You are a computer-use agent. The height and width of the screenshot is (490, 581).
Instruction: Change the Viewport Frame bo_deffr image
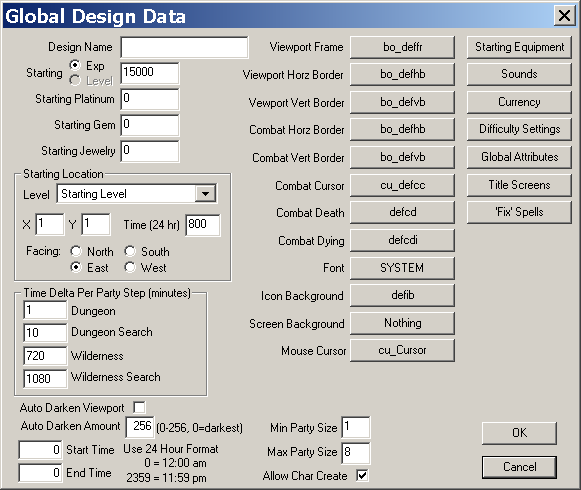click(402, 47)
